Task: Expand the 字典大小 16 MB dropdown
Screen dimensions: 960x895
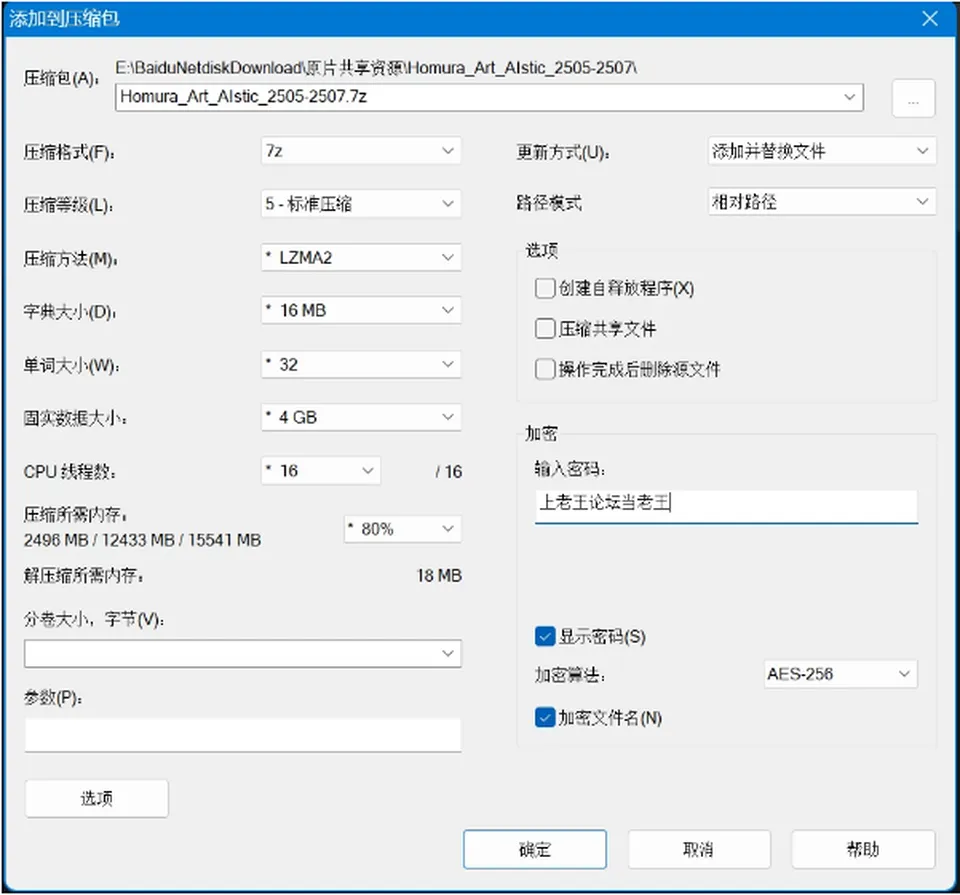Action: pos(361,310)
